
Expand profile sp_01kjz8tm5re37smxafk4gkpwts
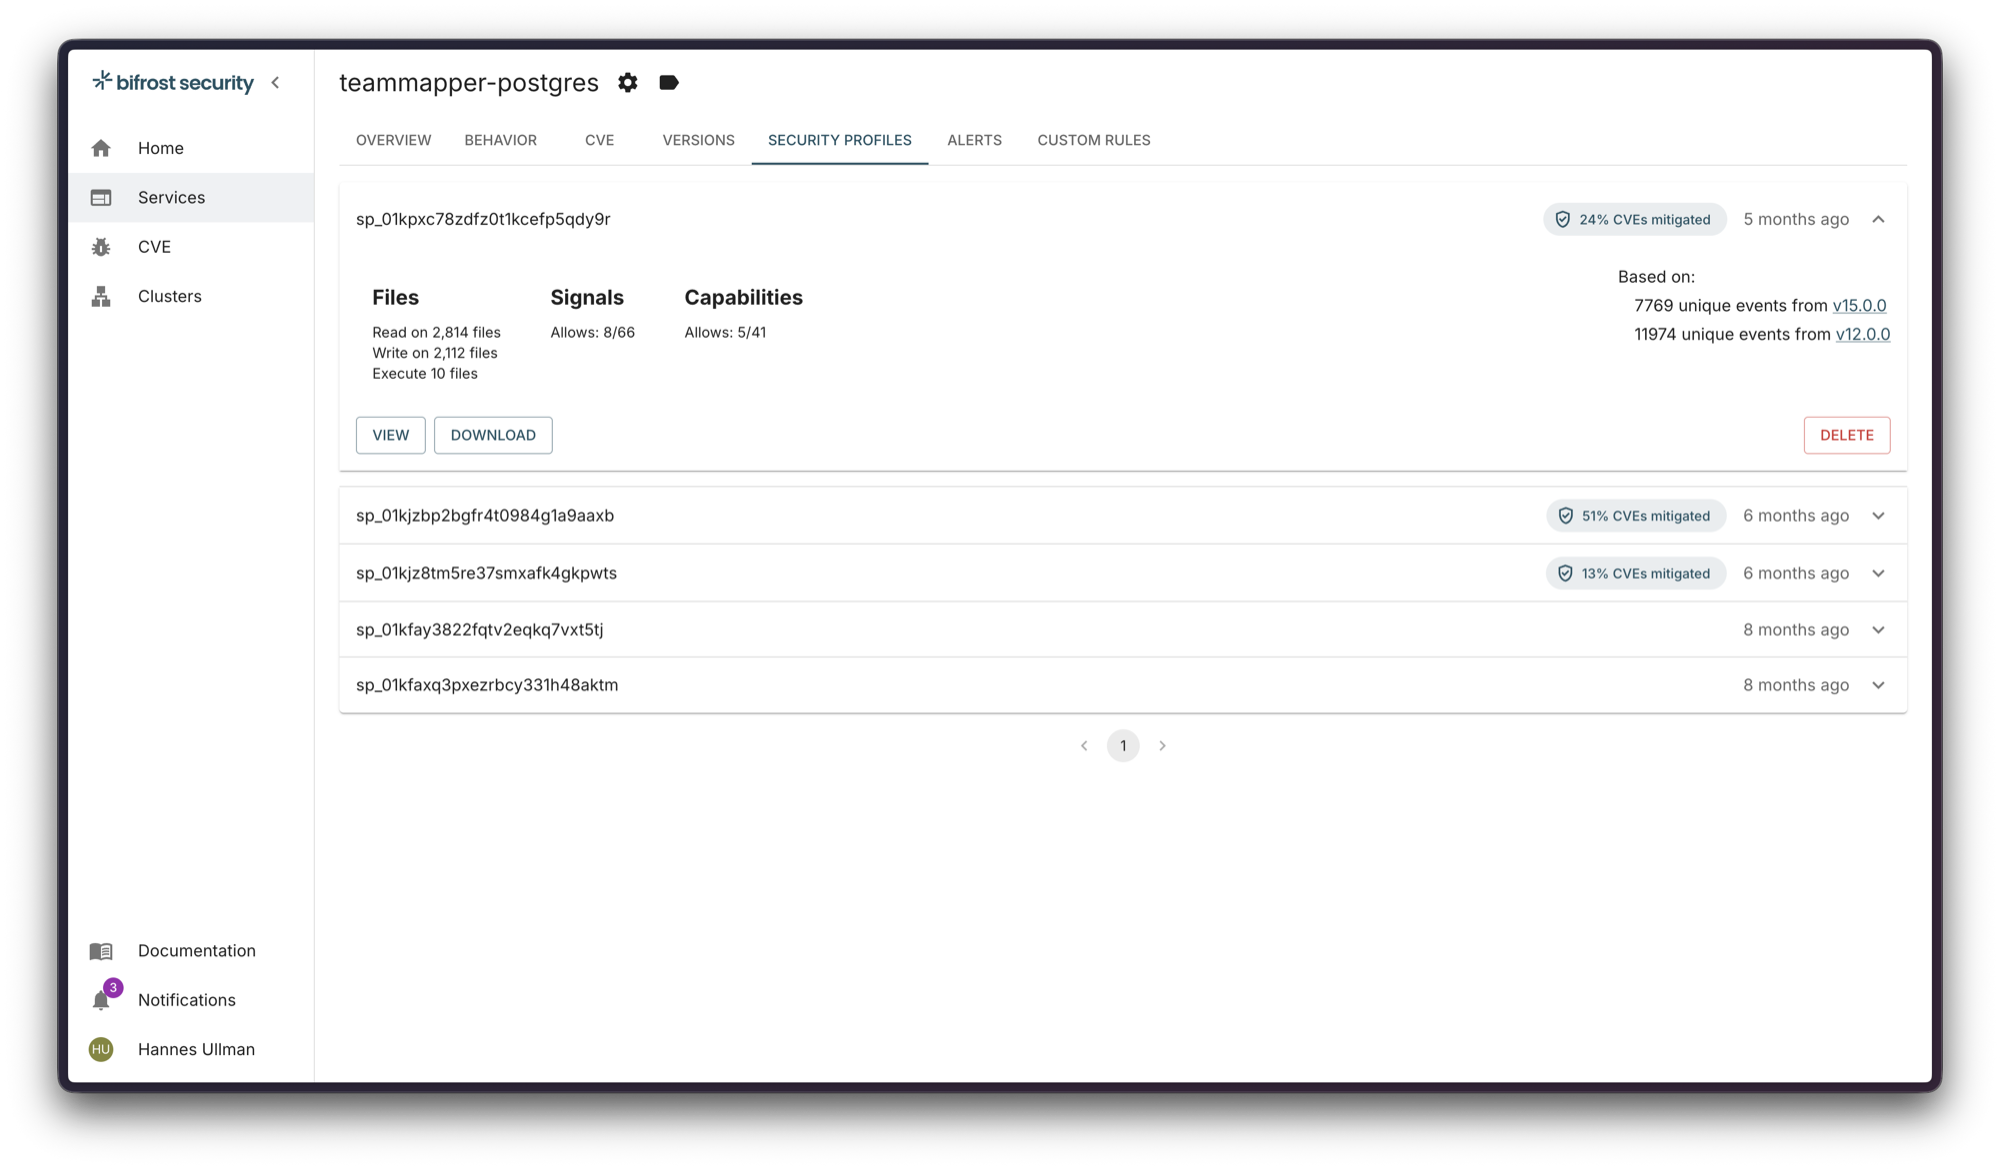pyautogui.click(x=1879, y=573)
